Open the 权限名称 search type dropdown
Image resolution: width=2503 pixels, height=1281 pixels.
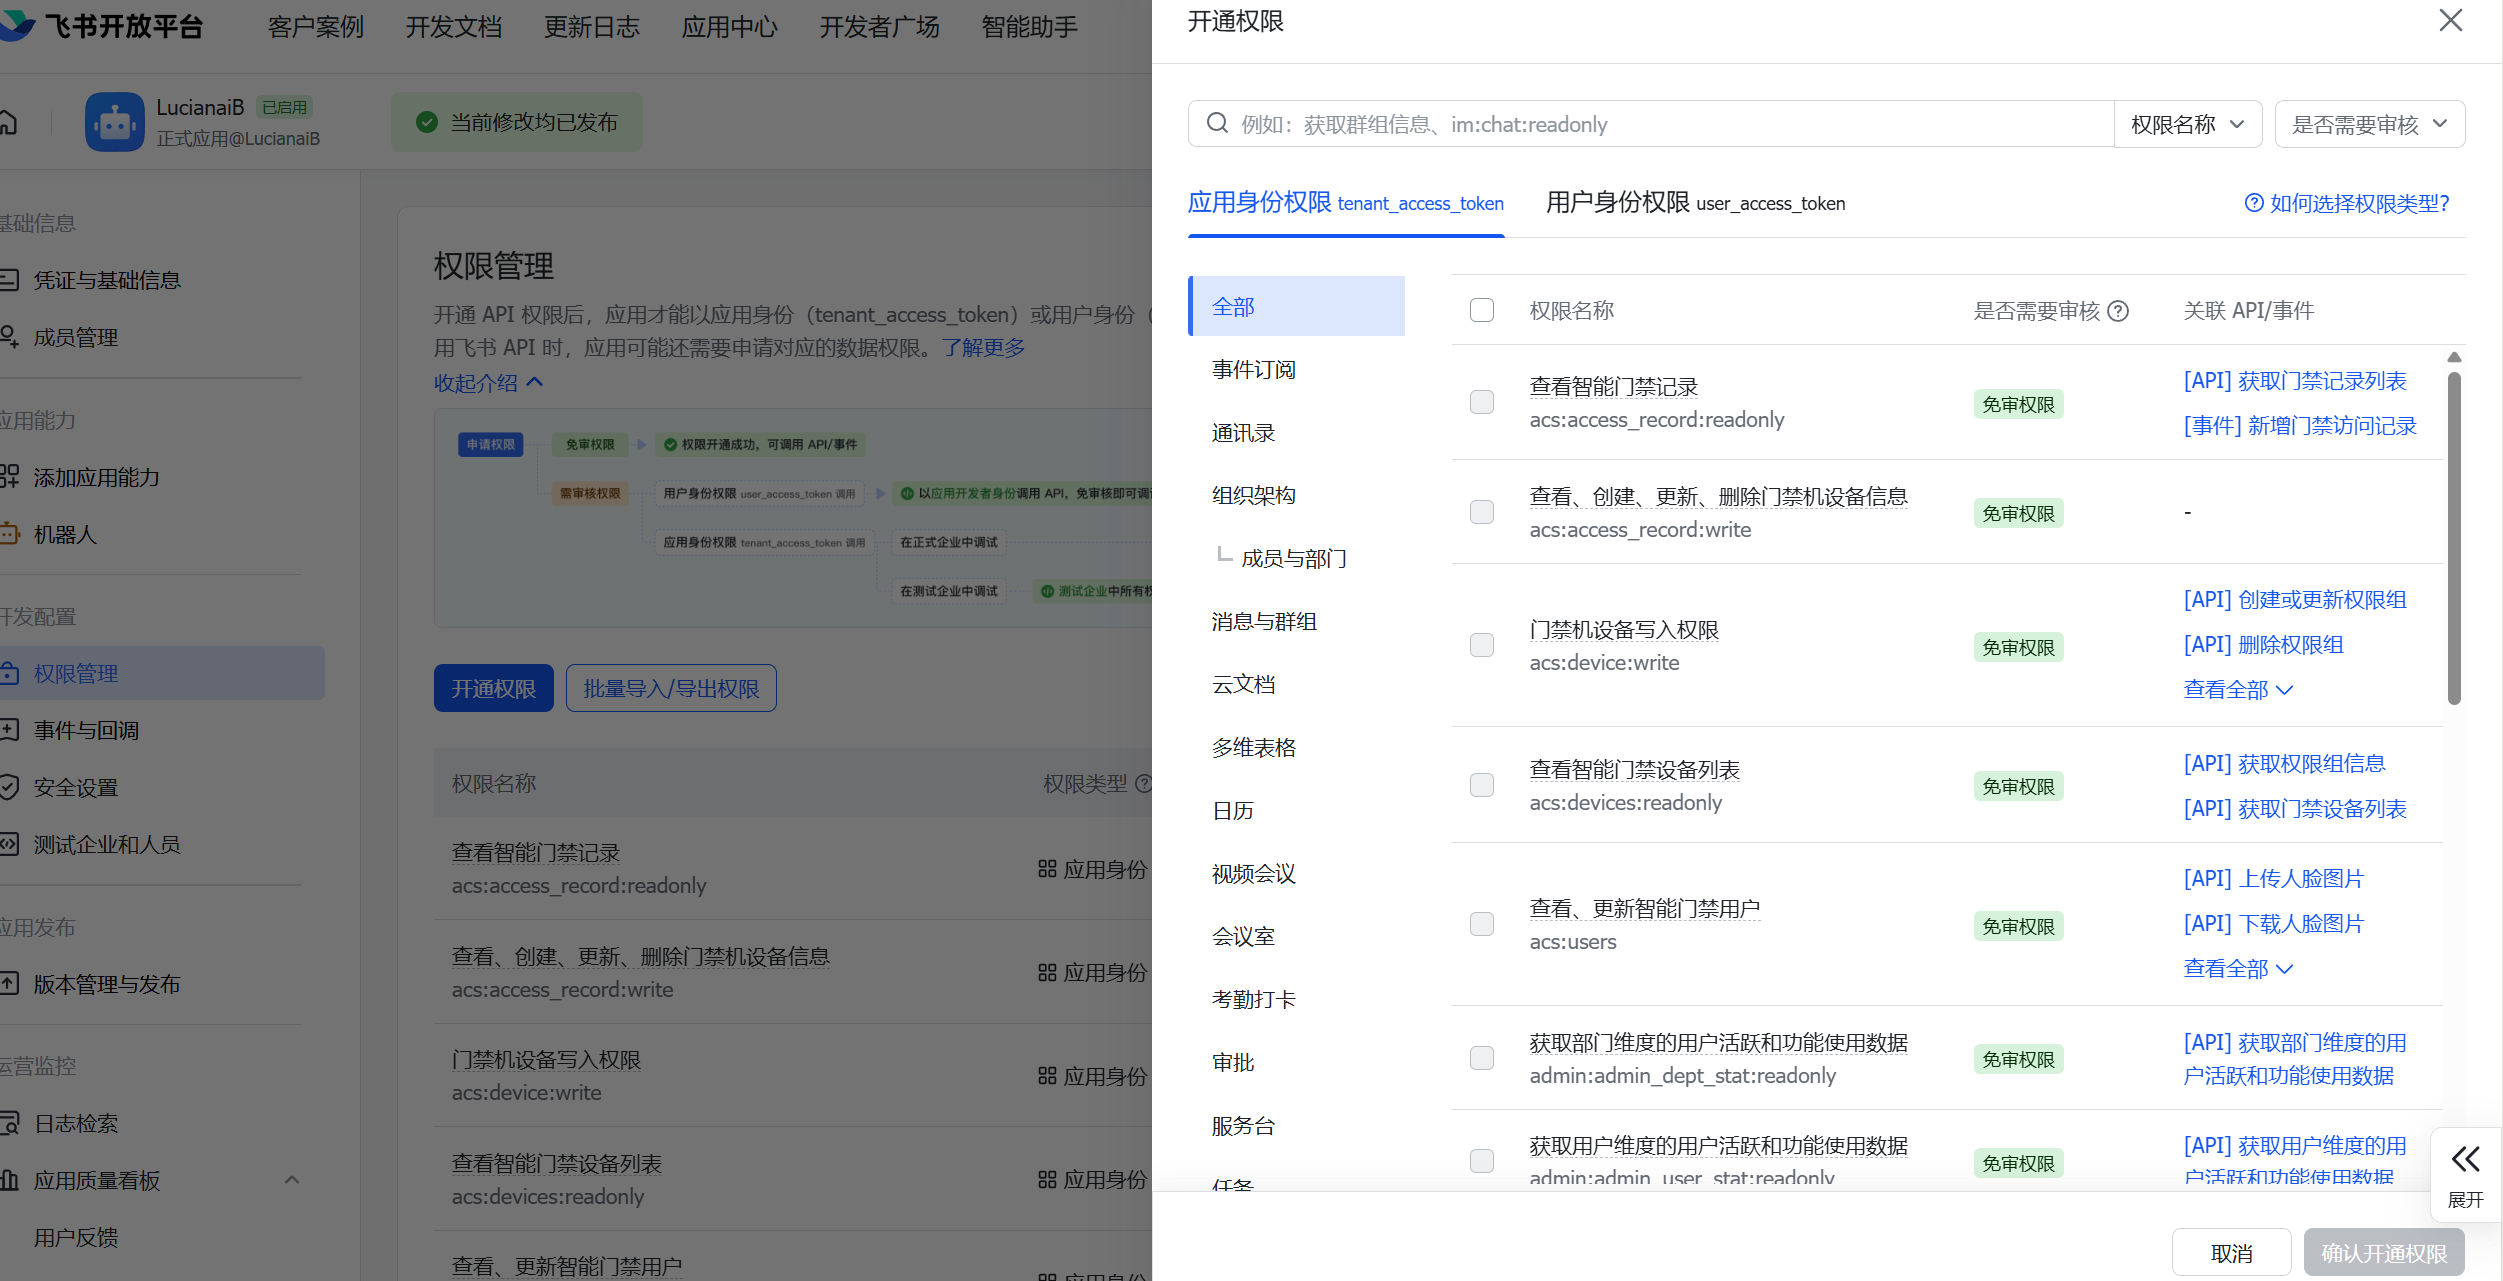pyautogui.click(x=2187, y=124)
